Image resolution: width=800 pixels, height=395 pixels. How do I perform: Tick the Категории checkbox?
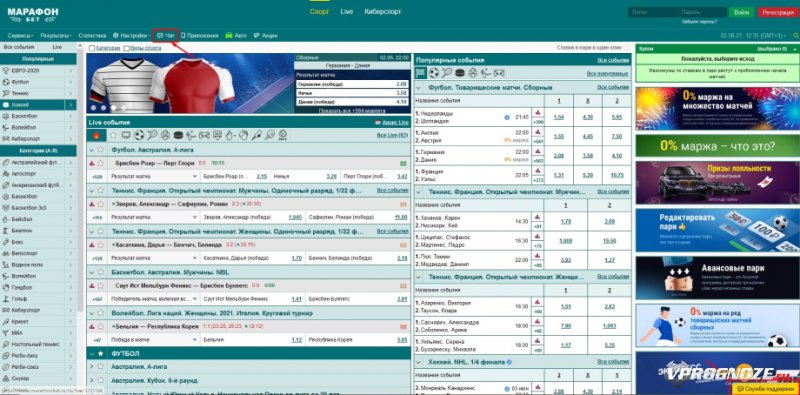[92, 48]
